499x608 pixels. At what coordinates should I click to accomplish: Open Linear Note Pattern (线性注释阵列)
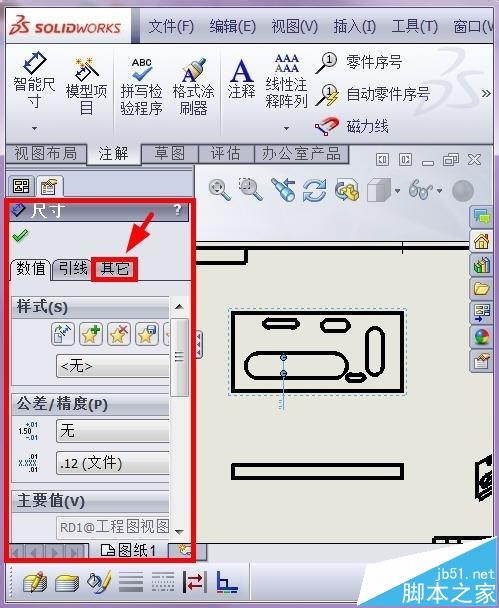tap(286, 81)
